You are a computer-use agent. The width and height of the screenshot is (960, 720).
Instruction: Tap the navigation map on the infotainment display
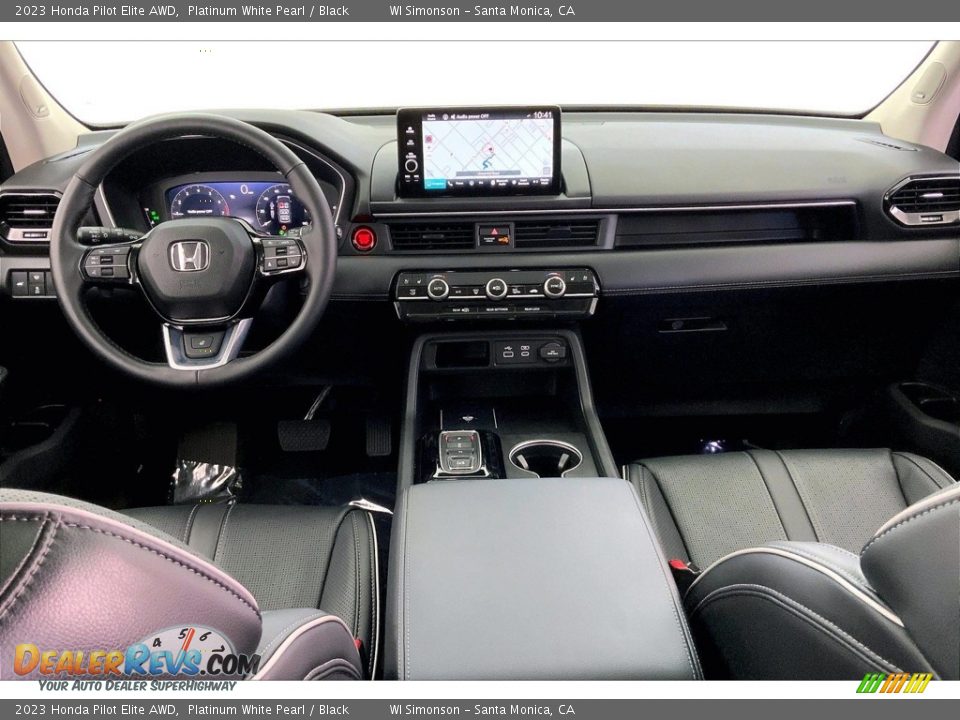pos(487,148)
